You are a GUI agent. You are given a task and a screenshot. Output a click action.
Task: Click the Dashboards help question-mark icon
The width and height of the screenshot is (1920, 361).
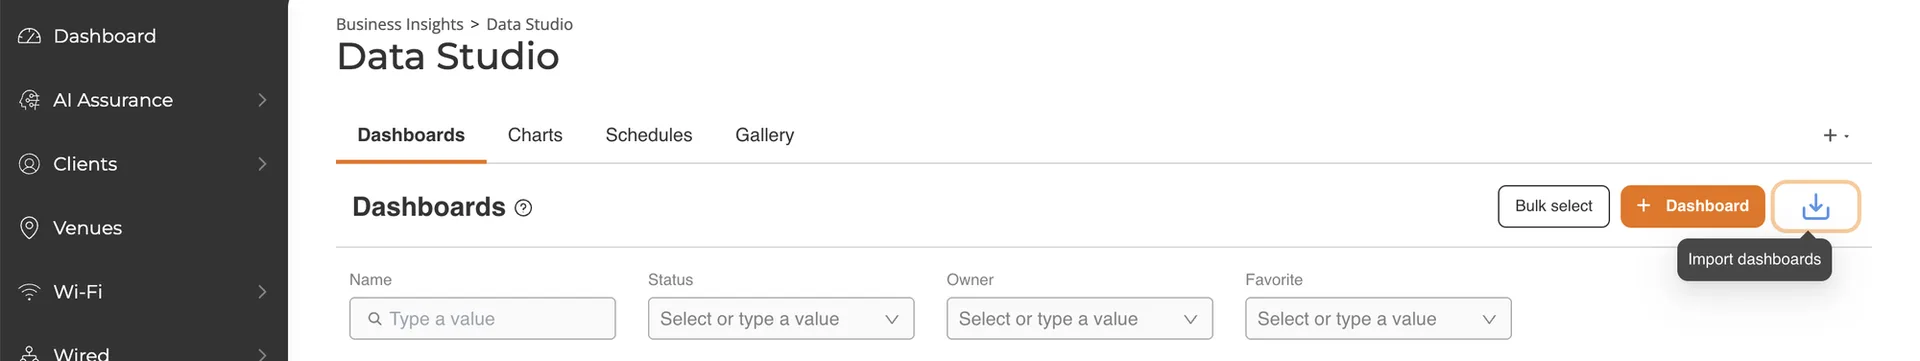[523, 208]
